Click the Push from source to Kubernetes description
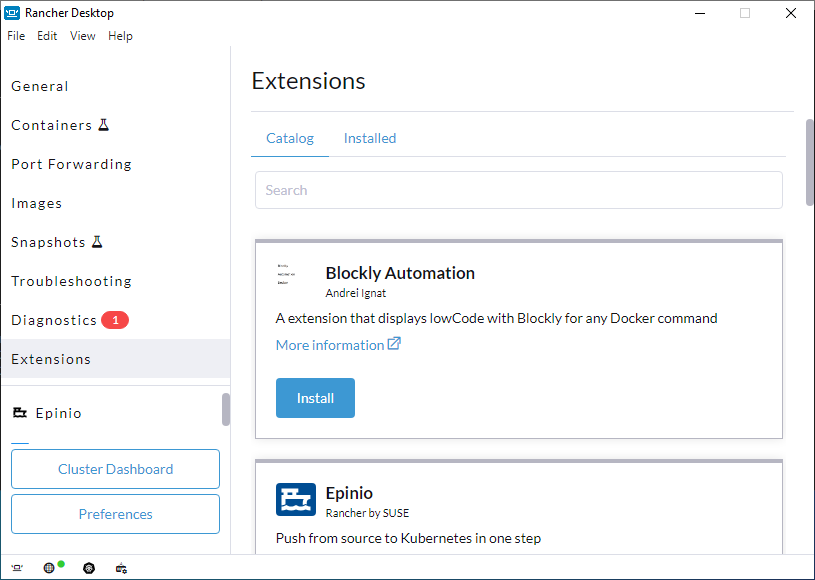Screen dimensions: 815x580 tap(409, 538)
